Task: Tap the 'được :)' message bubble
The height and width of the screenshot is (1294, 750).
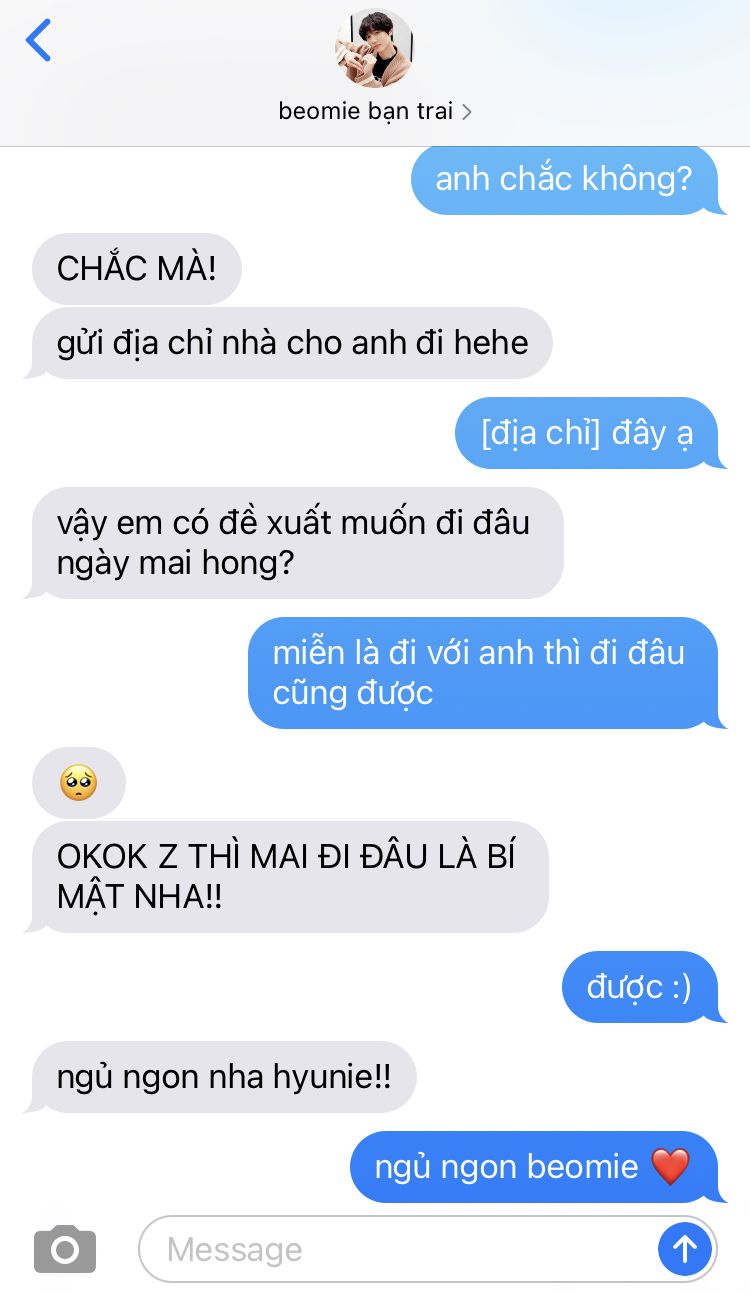Action: (x=640, y=987)
